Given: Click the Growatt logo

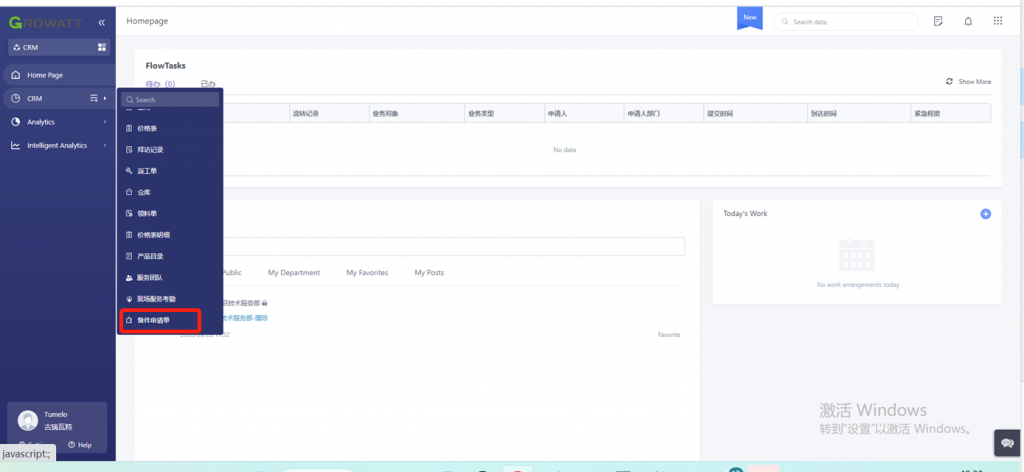Looking at the screenshot, I should 46,23.
